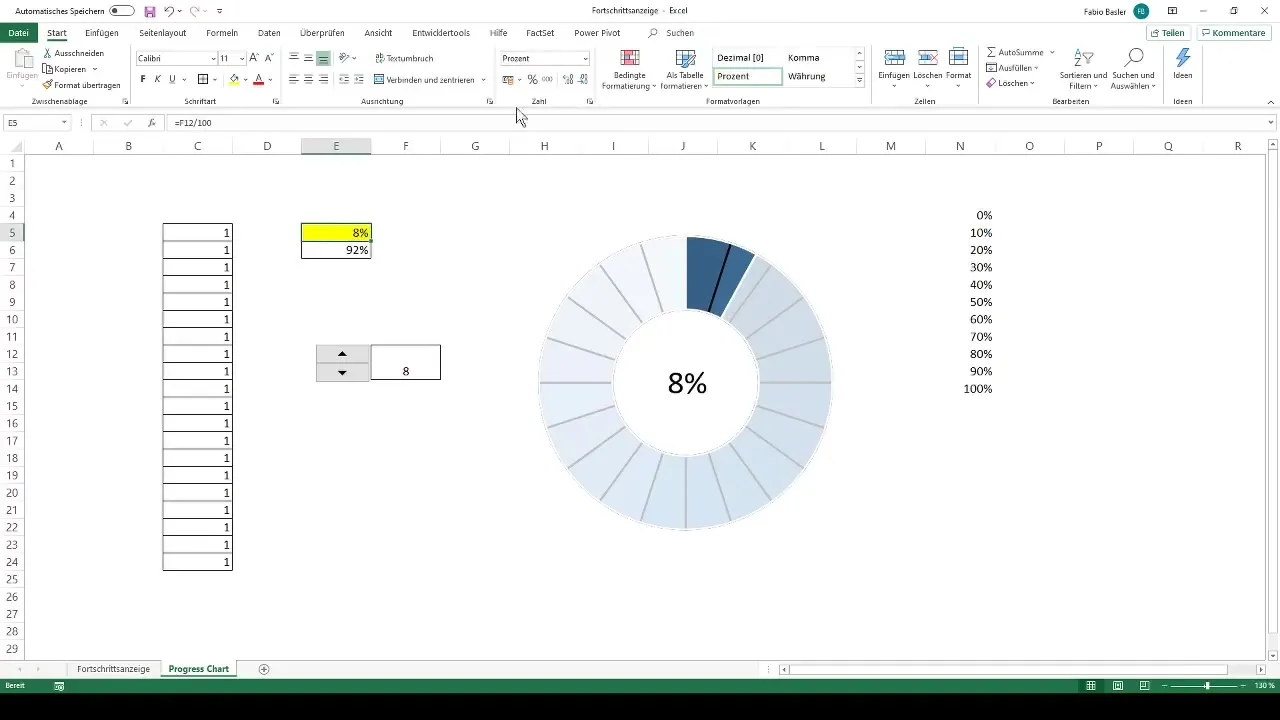Open the Format cells menu
The width and height of the screenshot is (1280, 720).
tap(958, 68)
